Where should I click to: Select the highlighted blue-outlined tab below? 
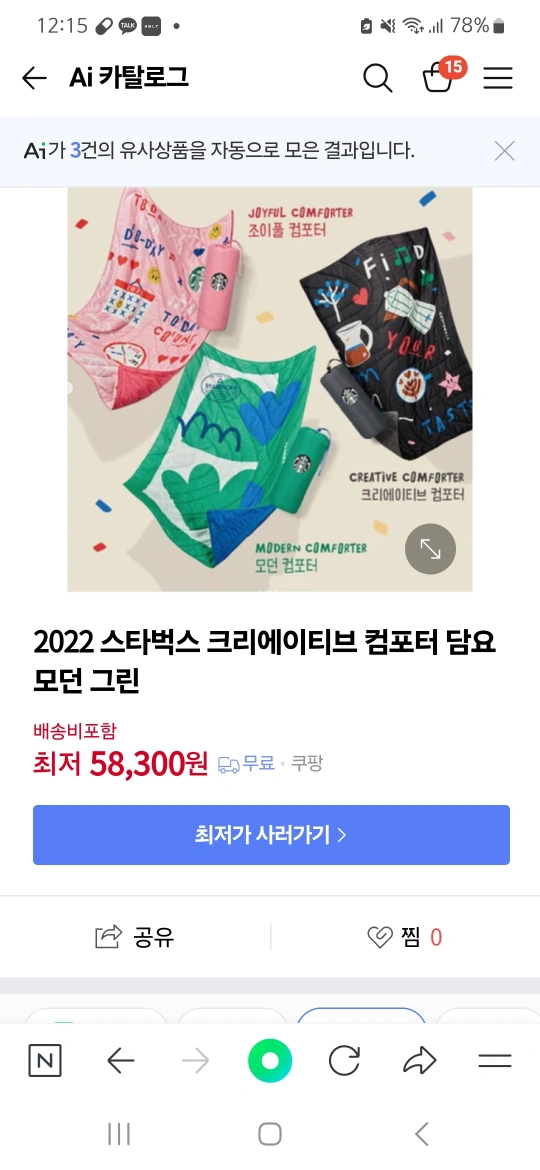point(361,1016)
